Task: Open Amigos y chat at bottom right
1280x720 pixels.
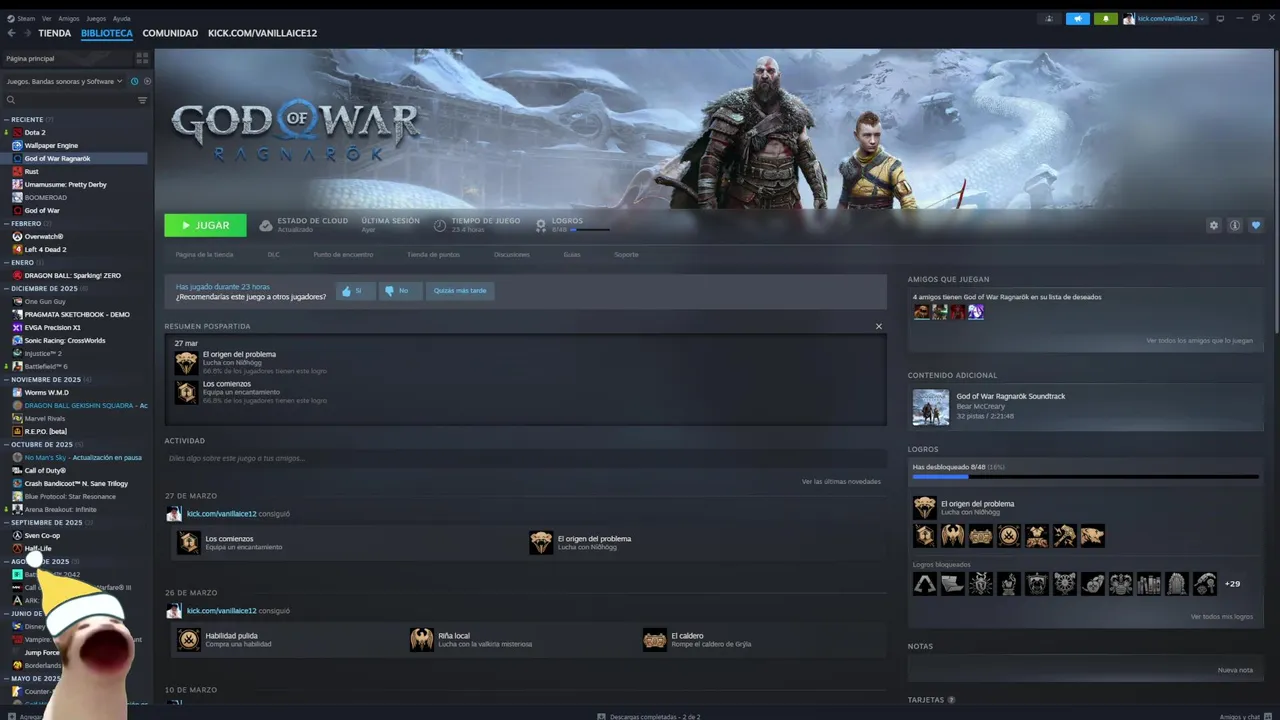Action: tap(1244, 716)
